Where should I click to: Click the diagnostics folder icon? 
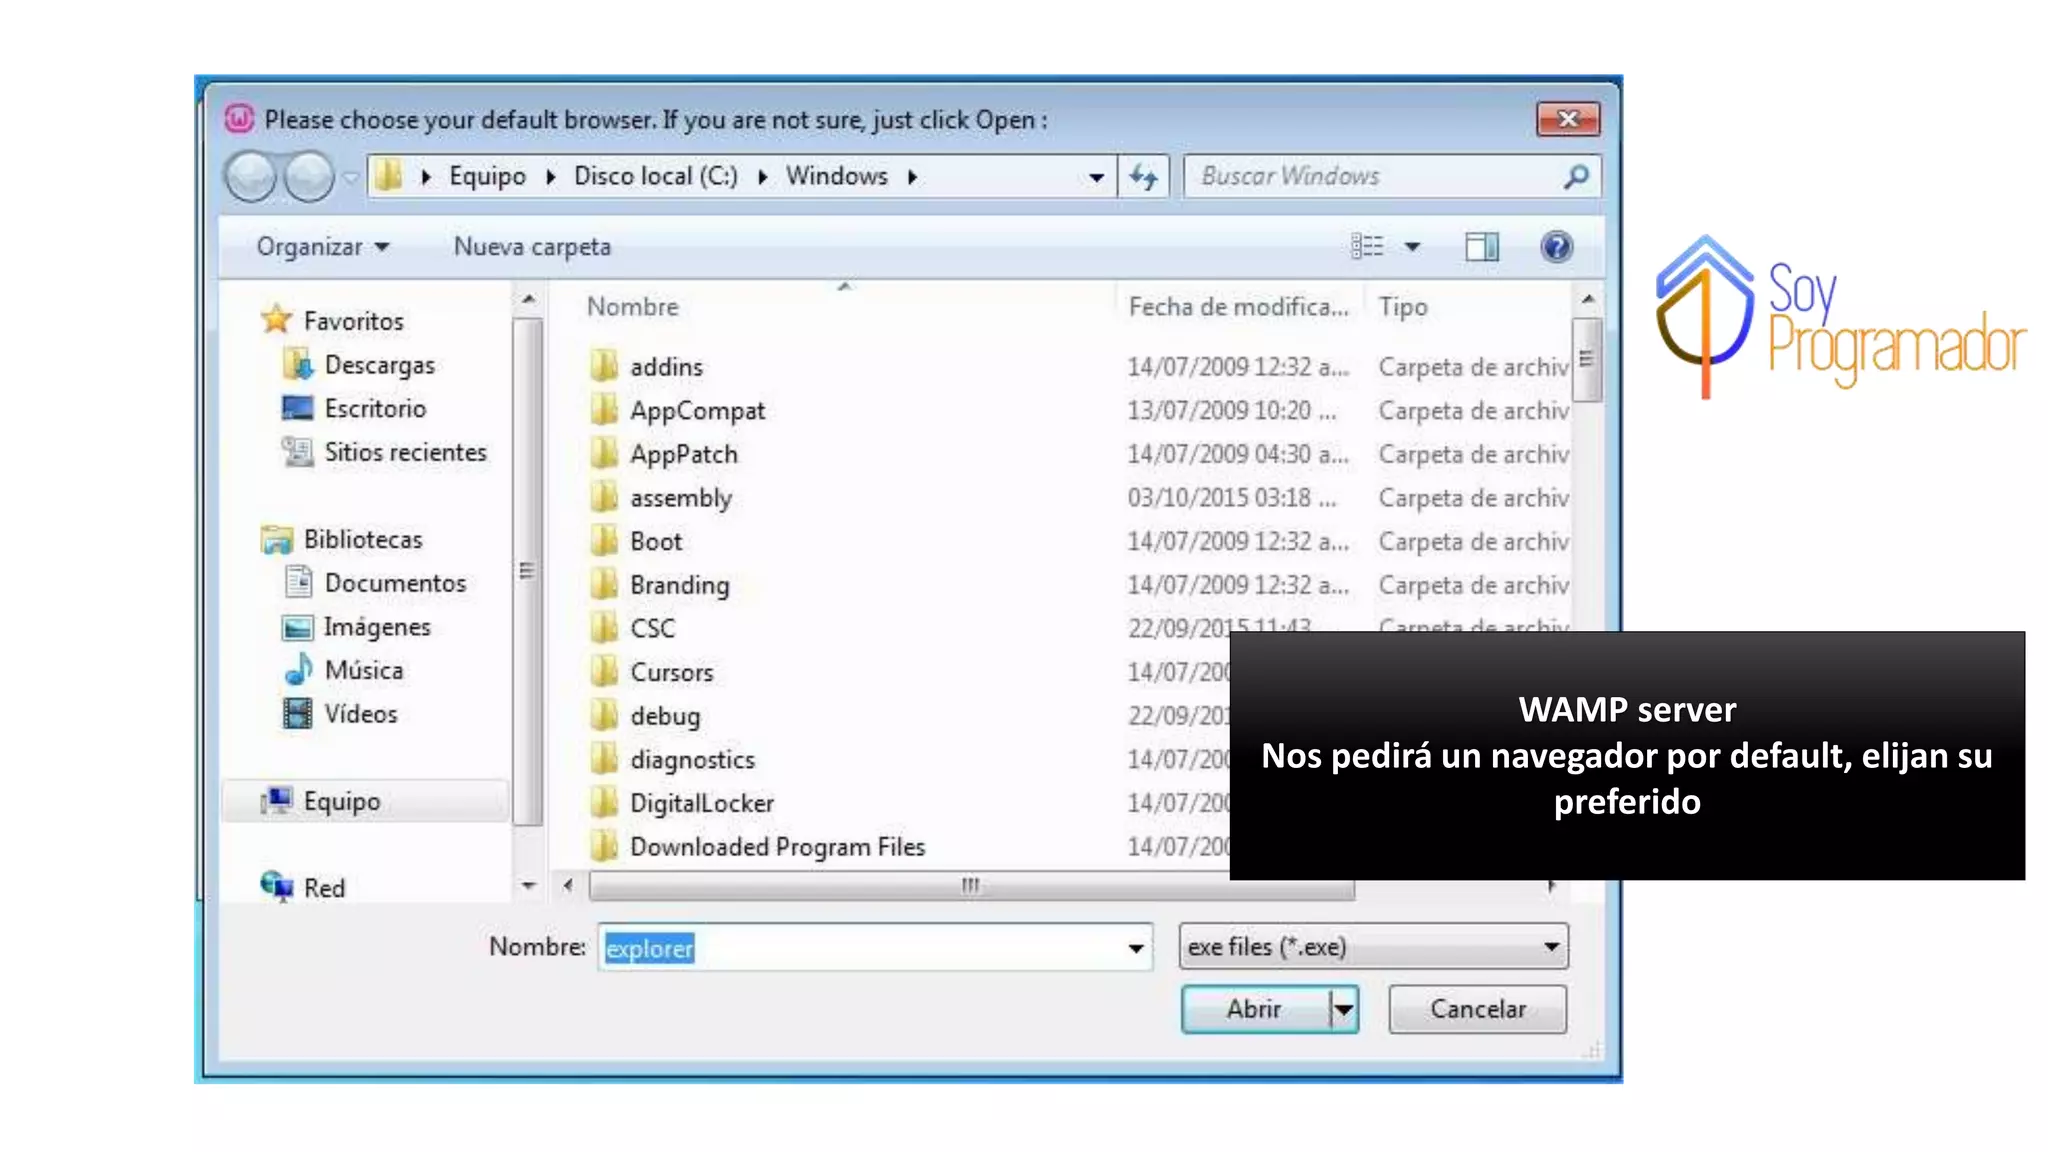(604, 759)
